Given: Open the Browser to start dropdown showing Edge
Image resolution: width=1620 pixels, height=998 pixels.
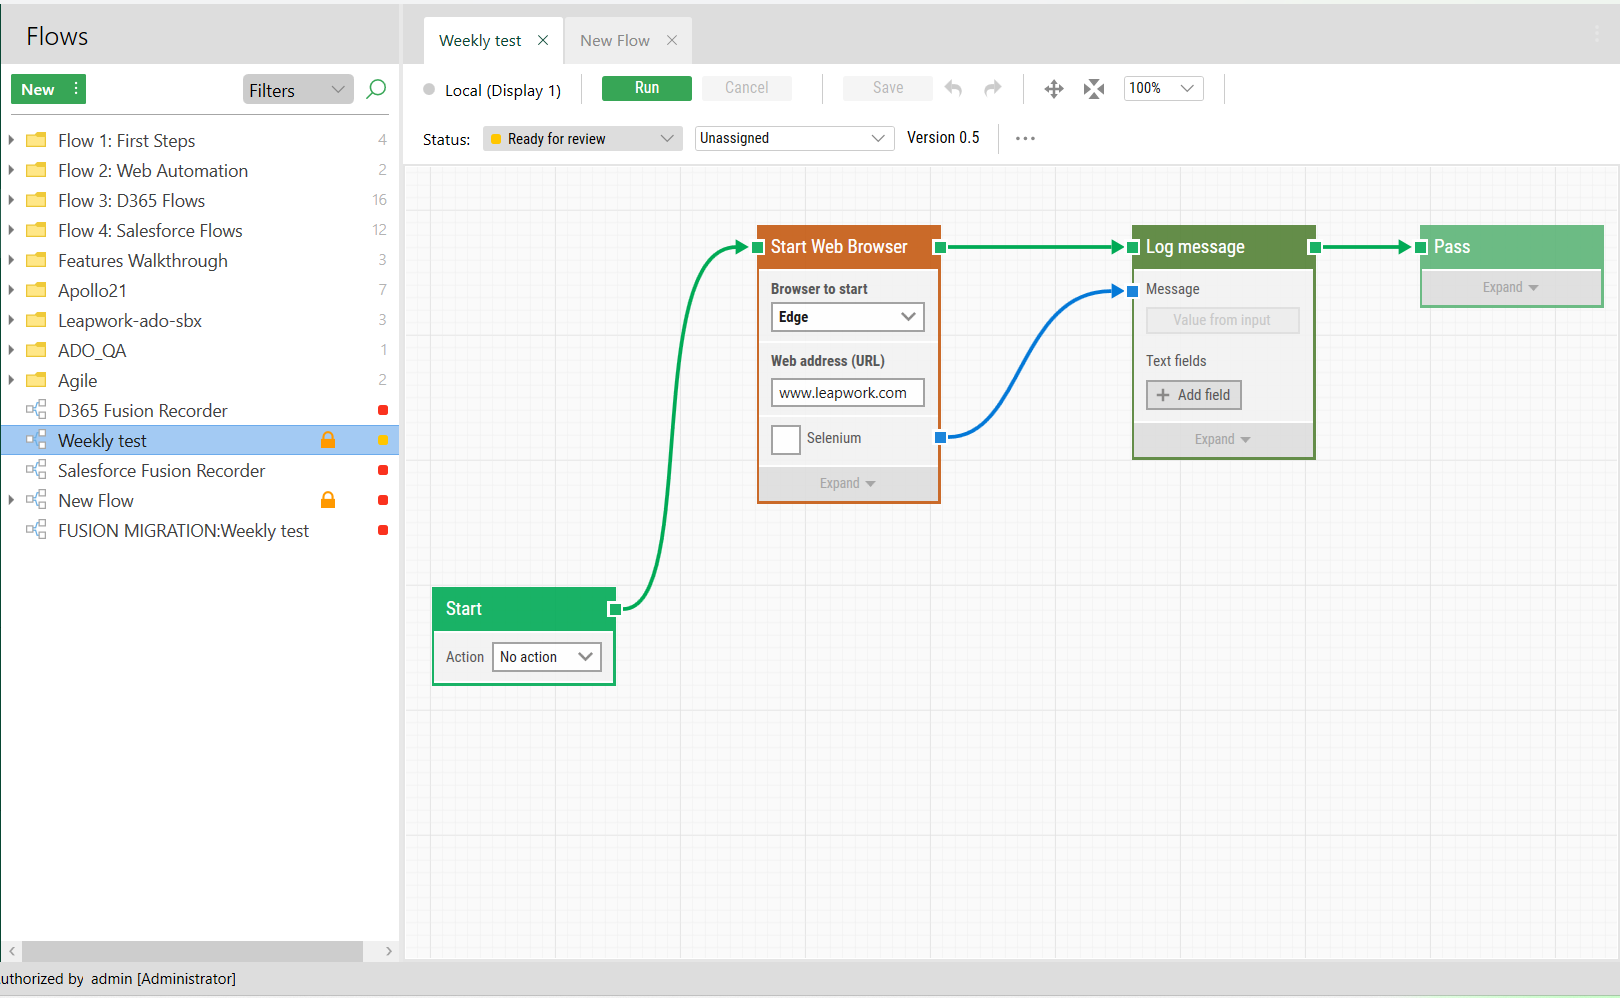Looking at the screenshot, I should [847, 317].
